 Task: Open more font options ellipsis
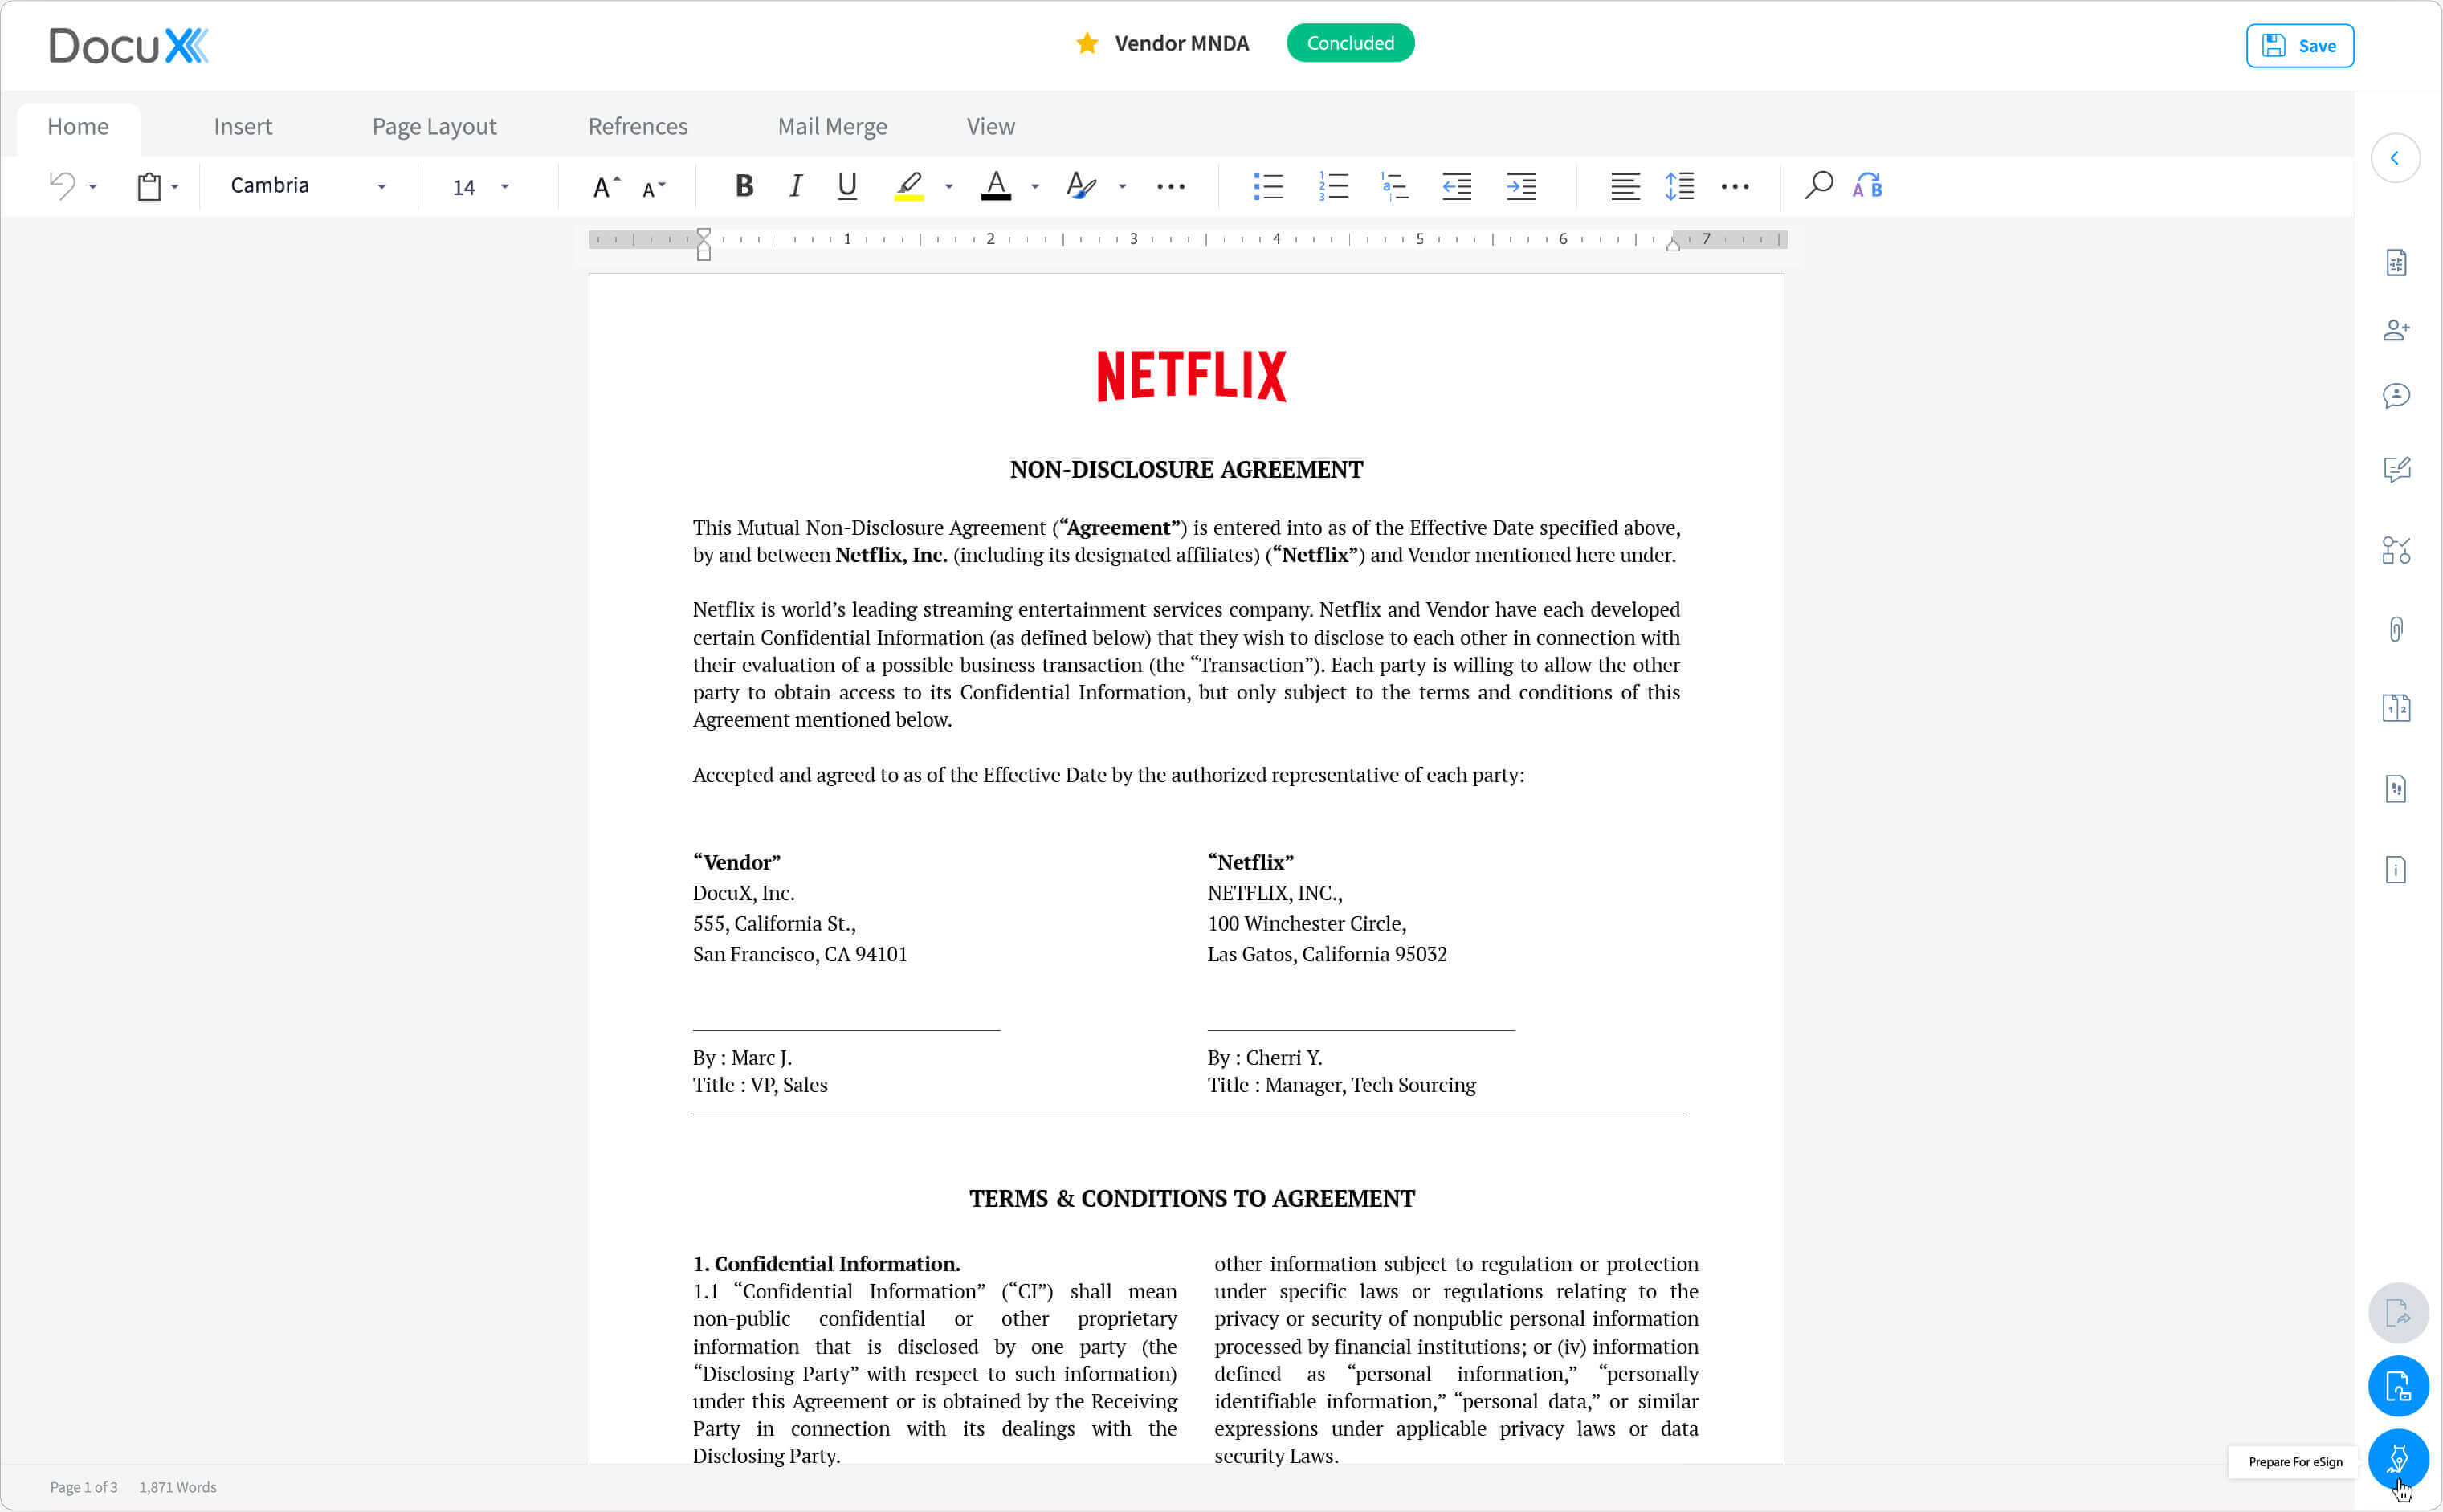(1171, 187)
